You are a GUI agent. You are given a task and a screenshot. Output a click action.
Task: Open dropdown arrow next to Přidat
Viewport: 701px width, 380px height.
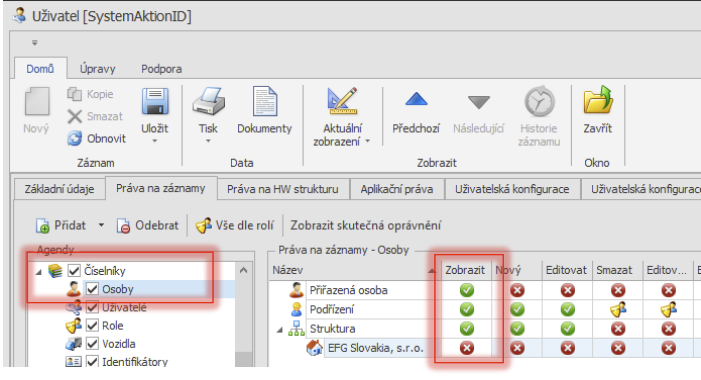pyautogui.click(x=101, y=225)
